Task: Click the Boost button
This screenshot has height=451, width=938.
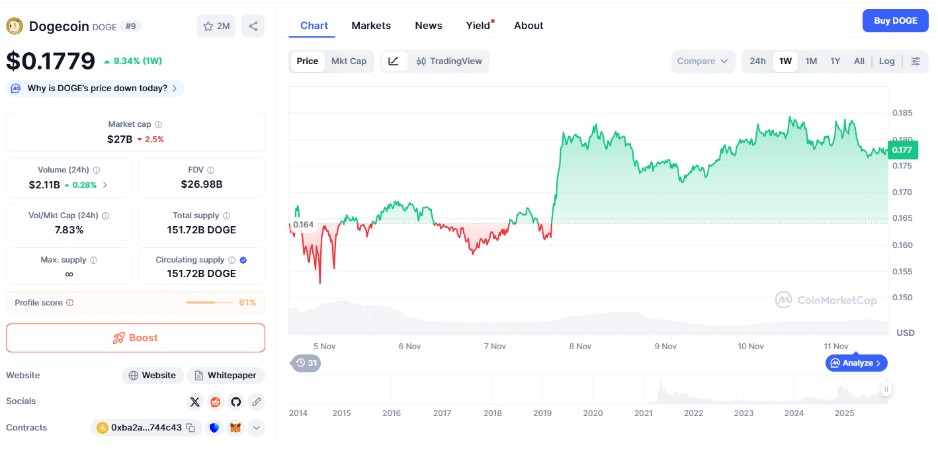Action: coord(136,338)
